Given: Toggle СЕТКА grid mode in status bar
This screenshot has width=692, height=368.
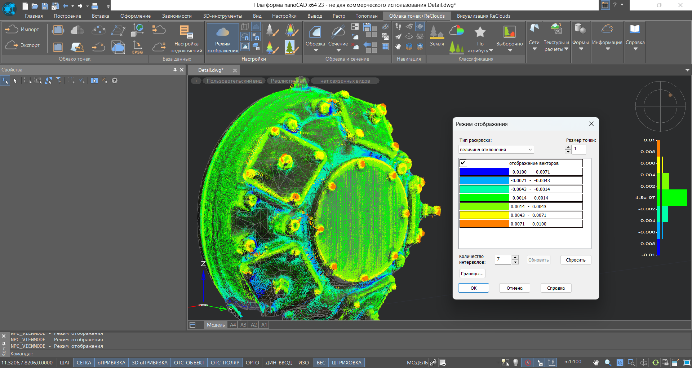Looking at the screenshot, I should (x=84, y=363).
